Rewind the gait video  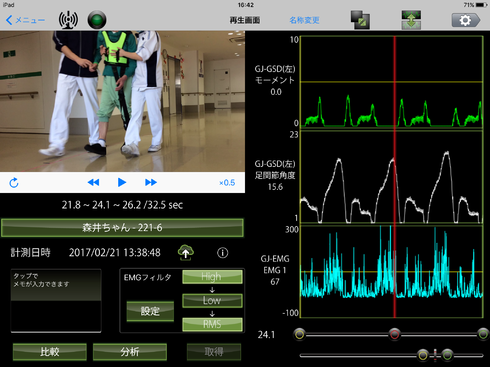pos(93,182)
